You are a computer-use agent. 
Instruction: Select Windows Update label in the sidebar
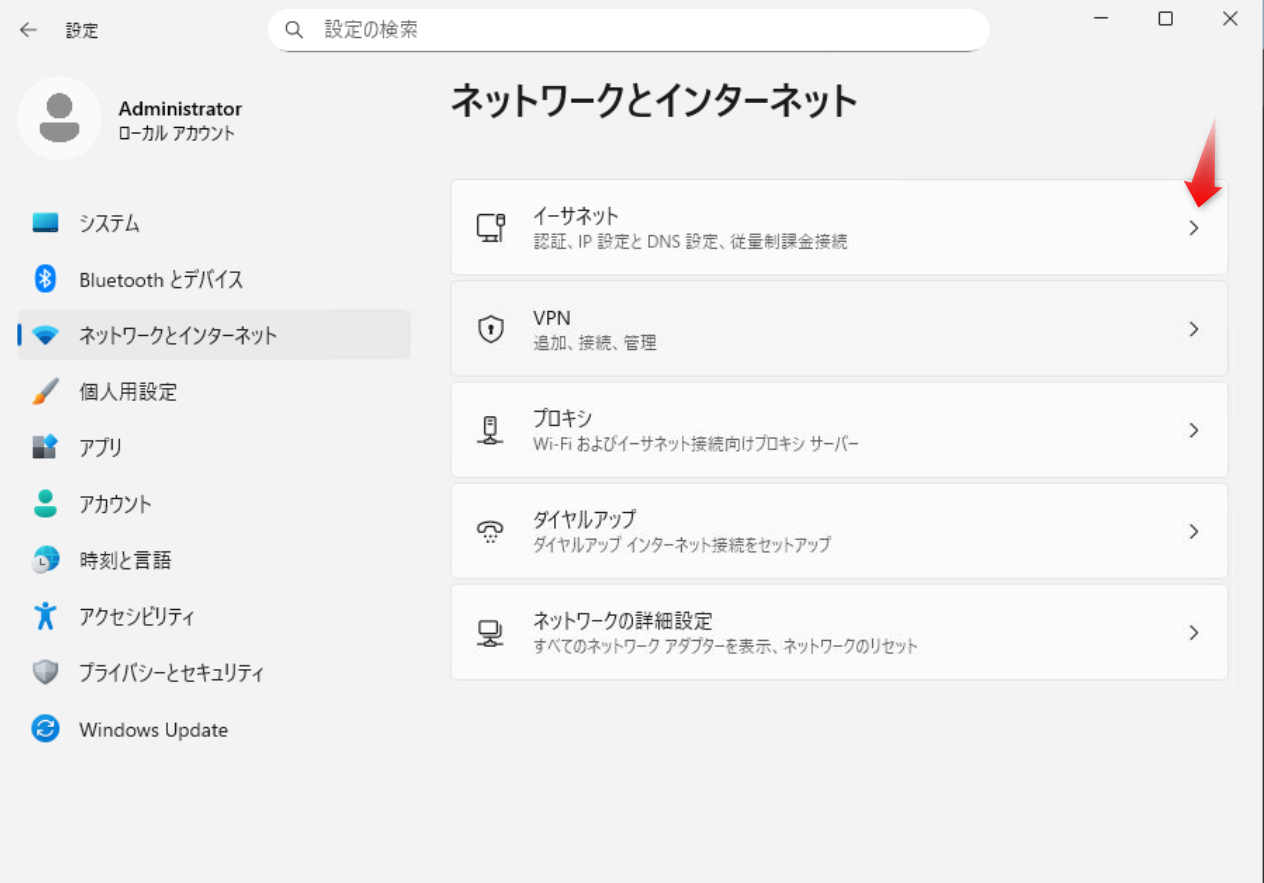(x=153, y=730)
